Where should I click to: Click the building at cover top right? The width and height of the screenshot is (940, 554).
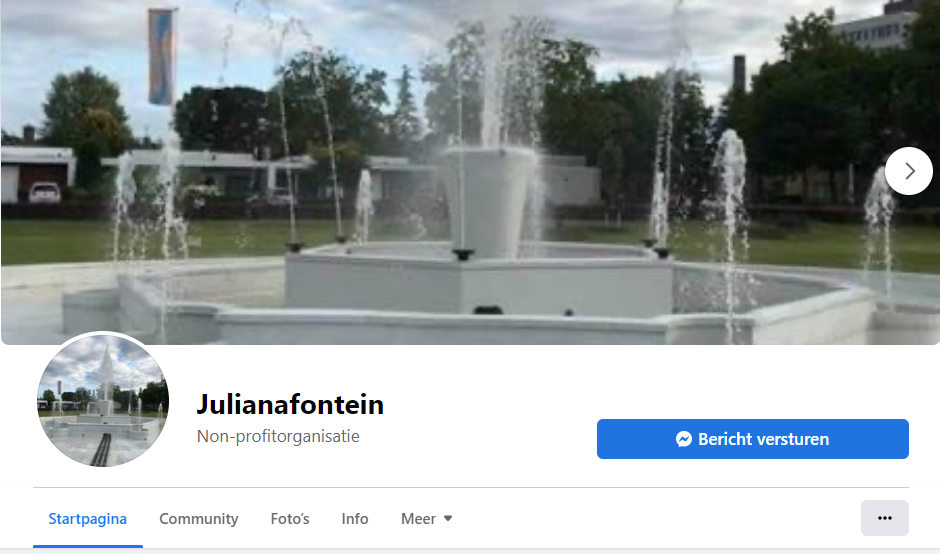pos(875,30)
